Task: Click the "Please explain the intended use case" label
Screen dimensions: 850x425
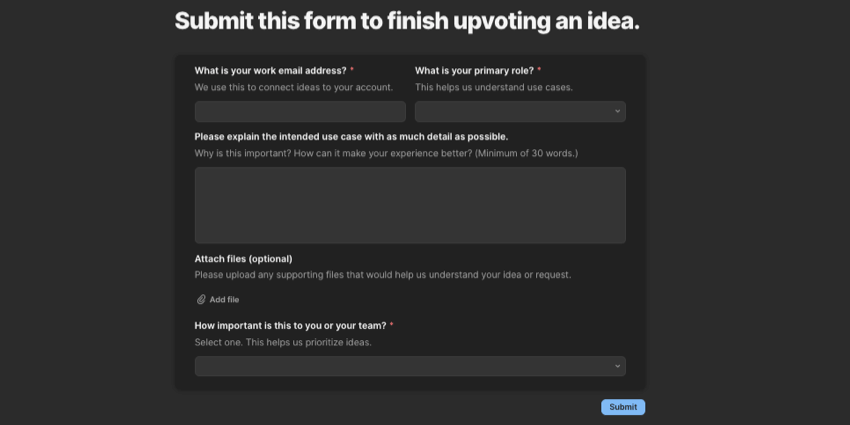Action: tap(351, 137)
